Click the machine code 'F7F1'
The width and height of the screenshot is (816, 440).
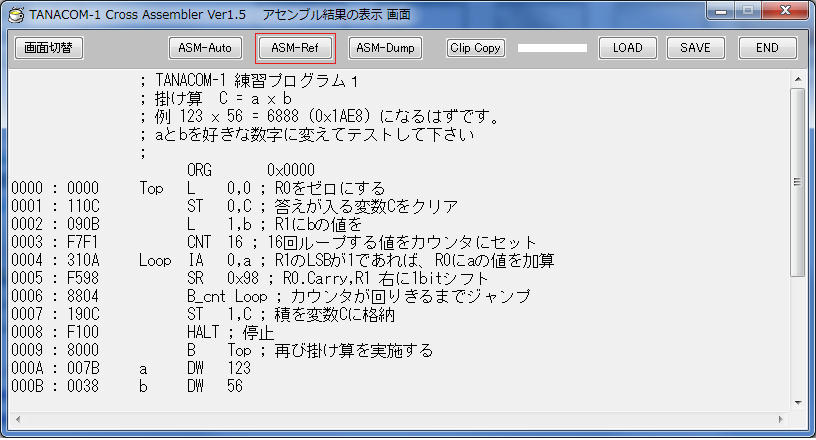click(83, 242)
